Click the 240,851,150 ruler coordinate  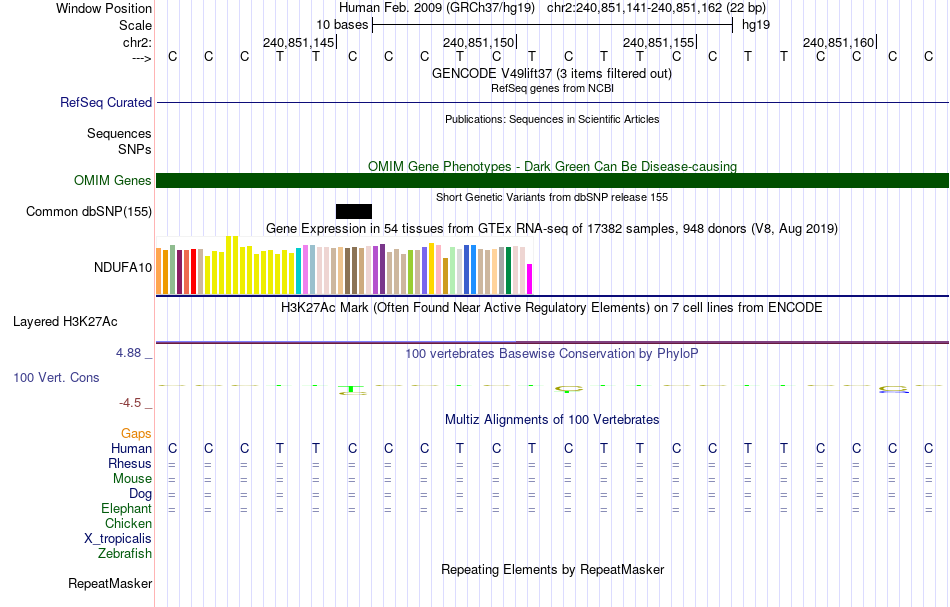click(x=478, y=42)
